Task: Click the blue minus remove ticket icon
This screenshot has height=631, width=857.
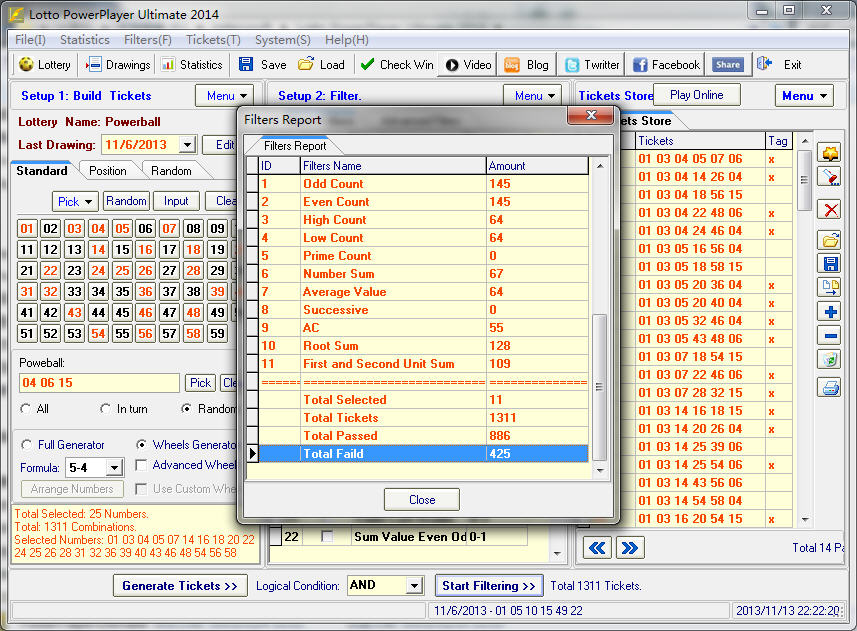Action: click(830, 335)
